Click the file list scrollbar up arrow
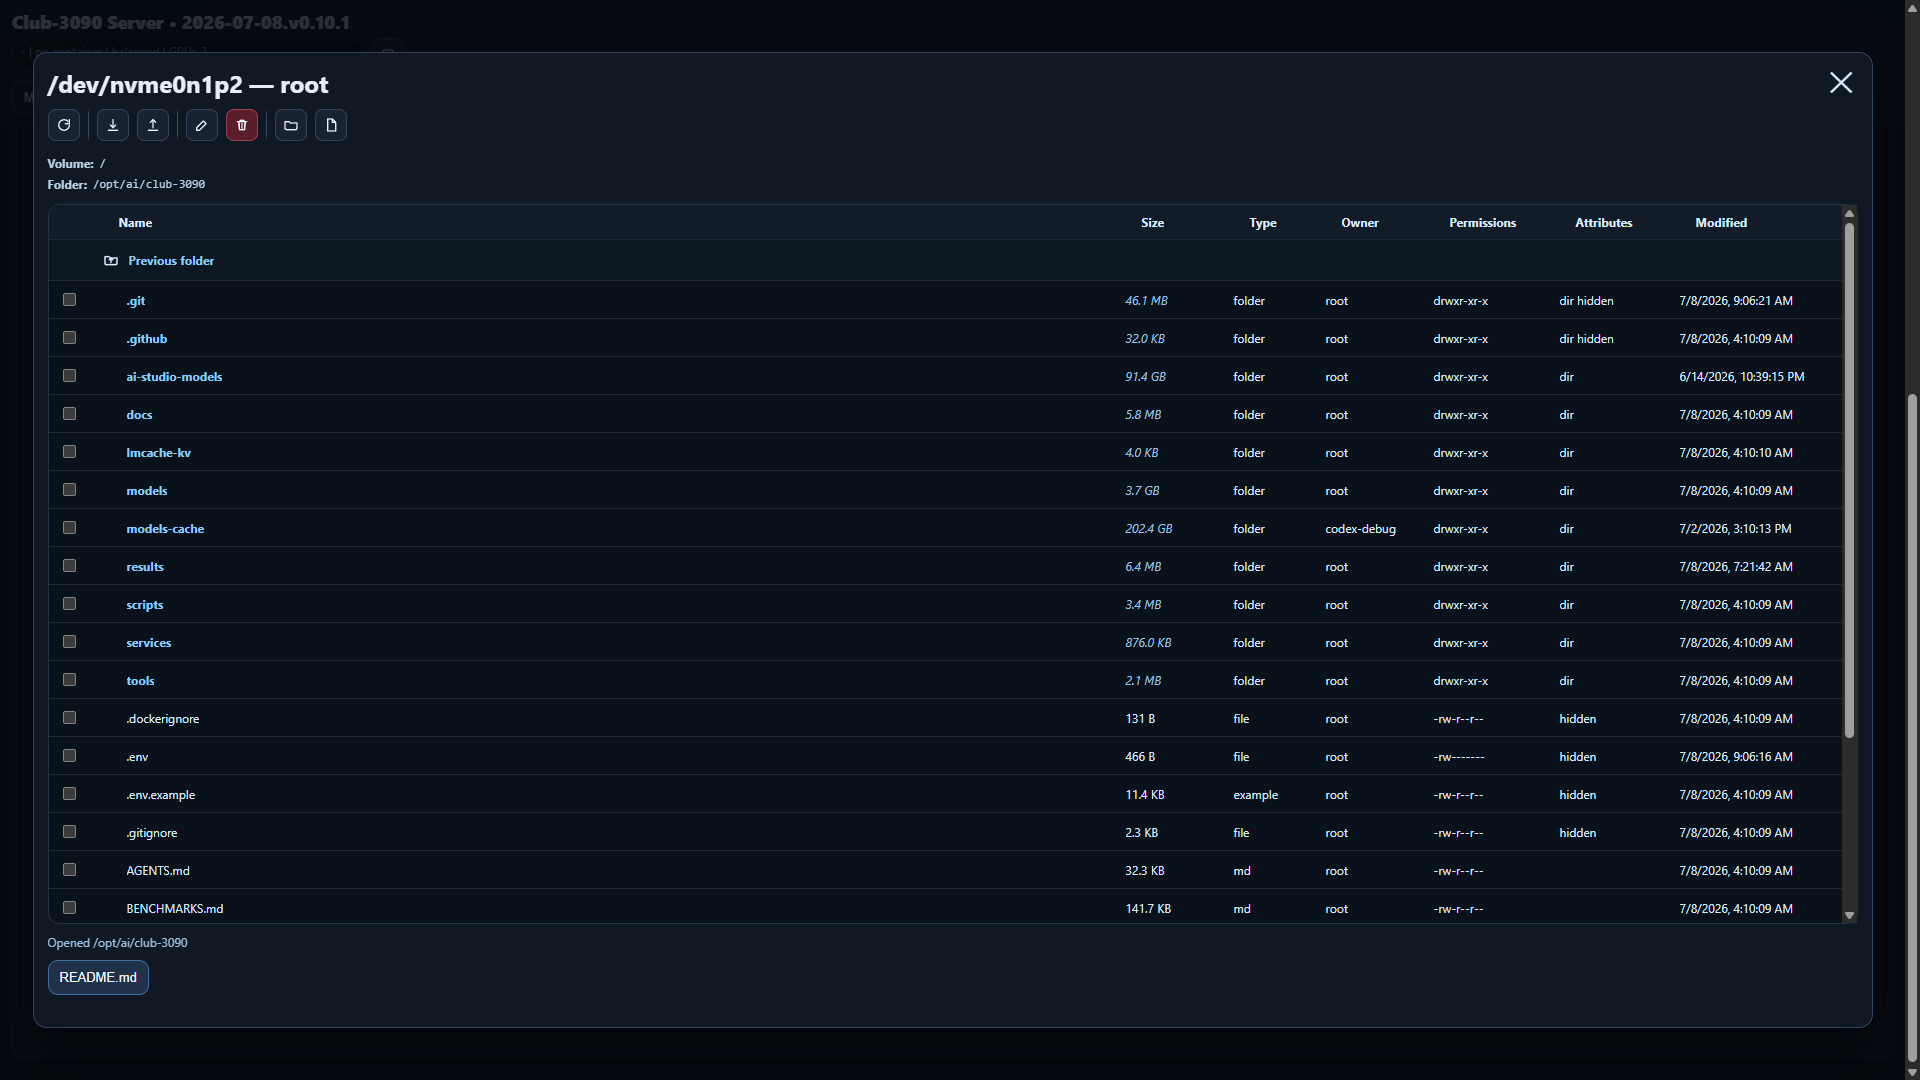This screenshot has height=1080, width=1920. pos(1849,214)
